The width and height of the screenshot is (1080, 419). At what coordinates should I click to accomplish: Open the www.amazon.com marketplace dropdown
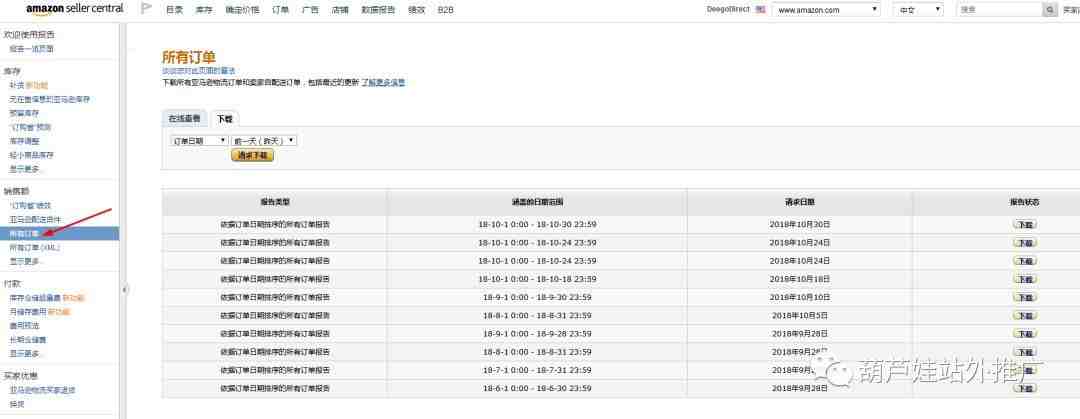pos(826,9)
